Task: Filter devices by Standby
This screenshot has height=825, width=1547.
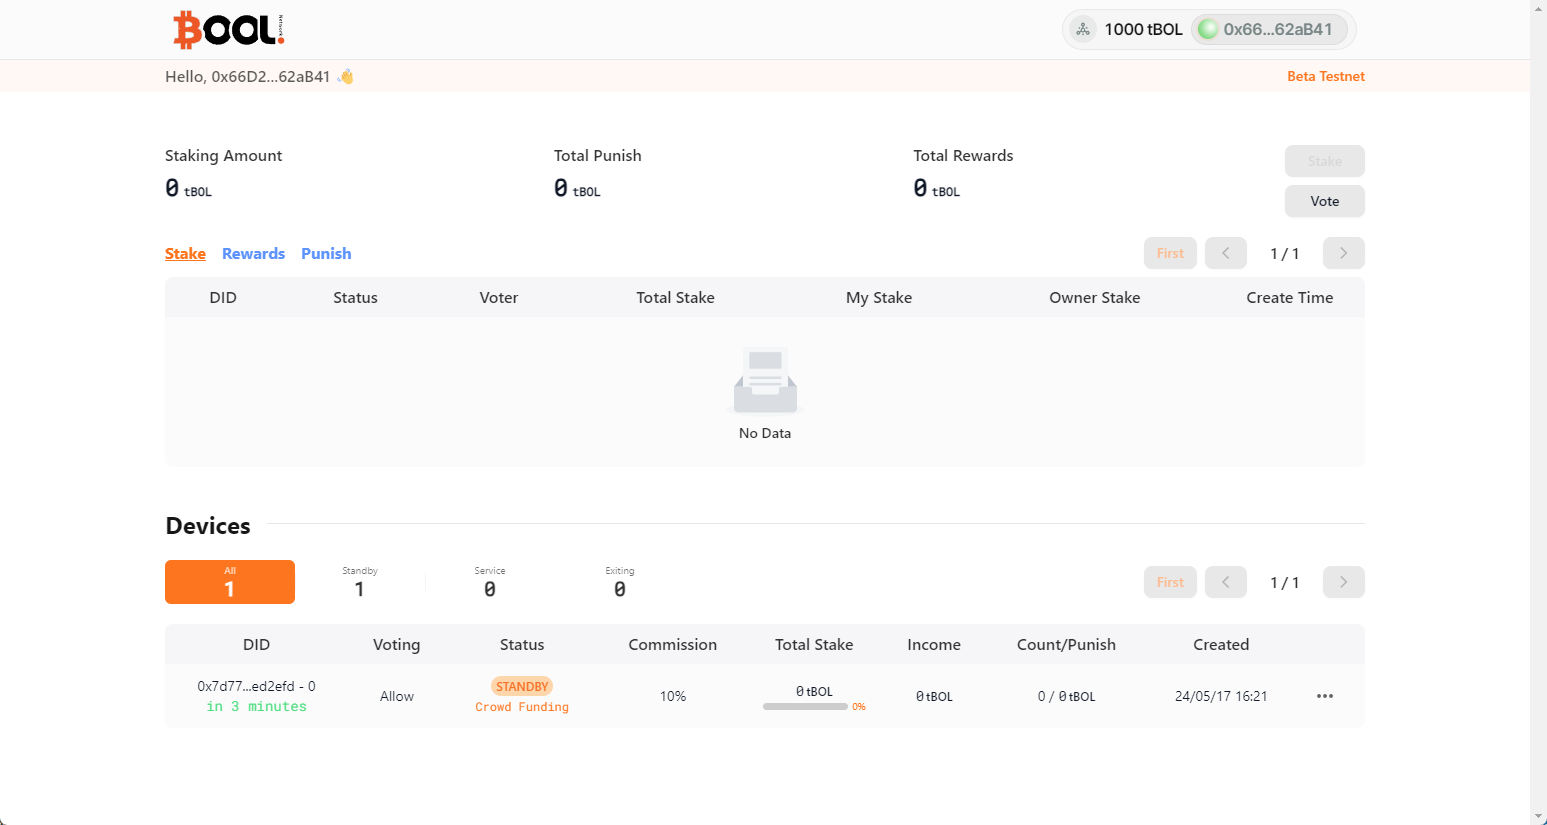Action: tap(360, 582)
